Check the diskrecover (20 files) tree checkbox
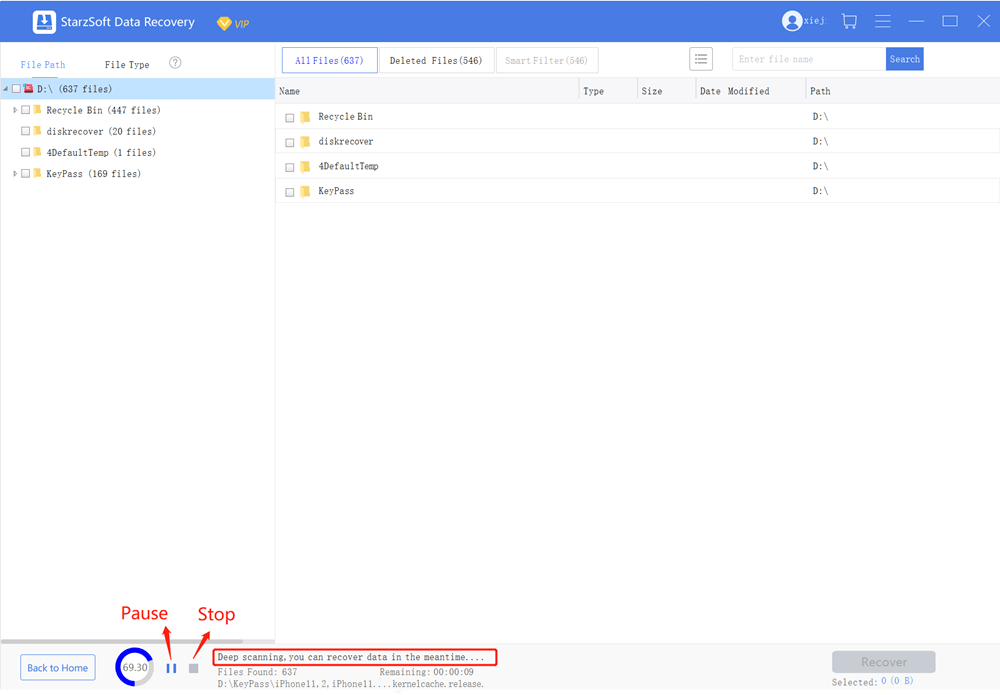This screenshot has width=1000, height=695. pos(26,131)
